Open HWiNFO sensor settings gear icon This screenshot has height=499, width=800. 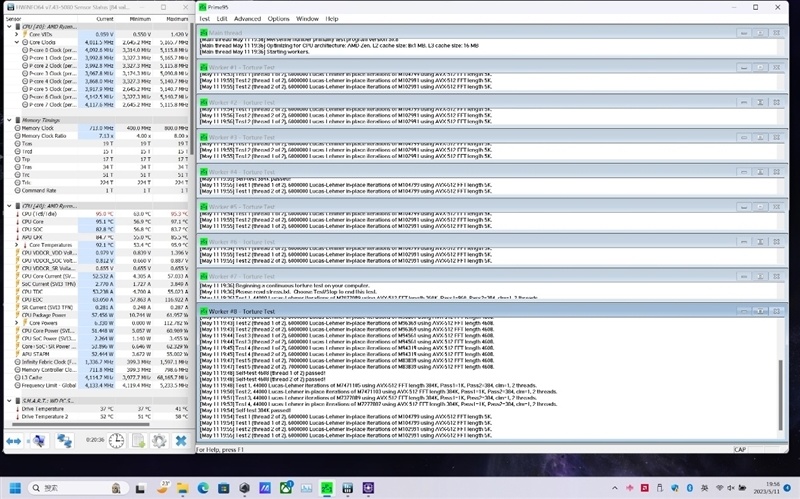tap(159, 441)
